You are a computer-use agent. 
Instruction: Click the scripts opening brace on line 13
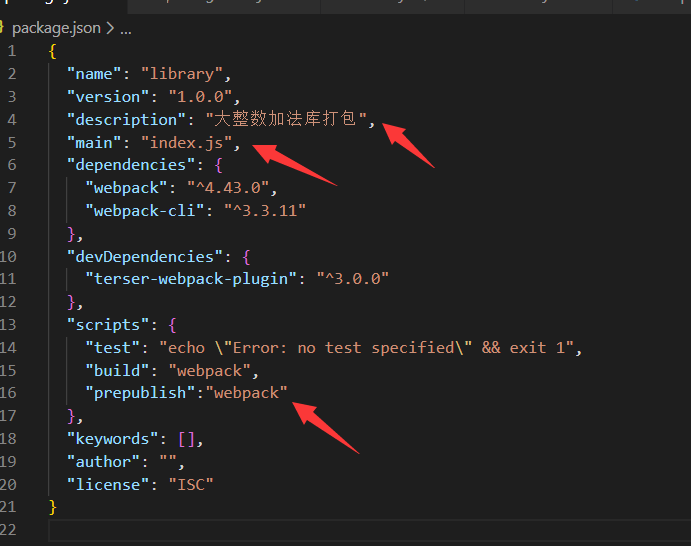tap(172, 326)
